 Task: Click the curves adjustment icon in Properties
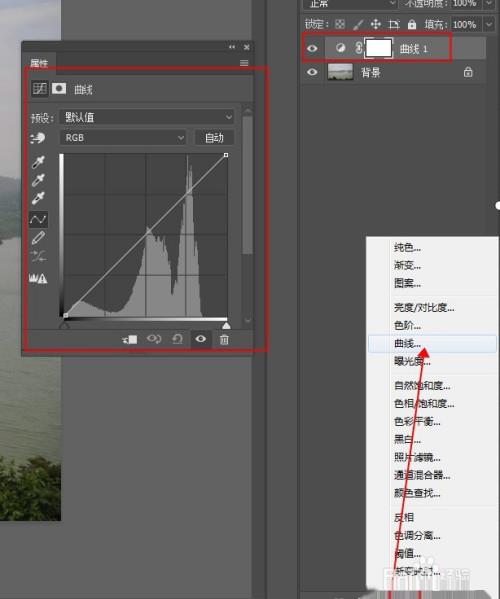click(x=39, y=89)
